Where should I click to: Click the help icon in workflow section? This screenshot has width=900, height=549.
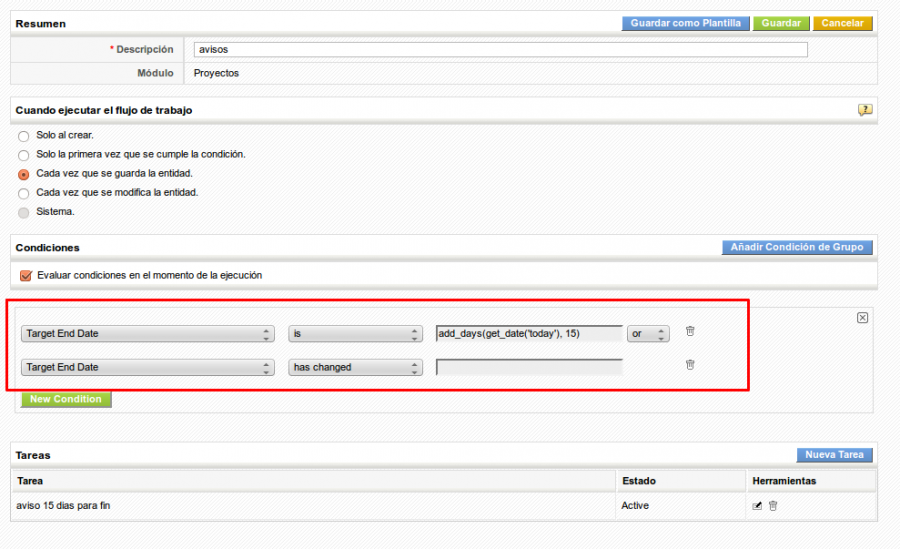tap(865, 110)
